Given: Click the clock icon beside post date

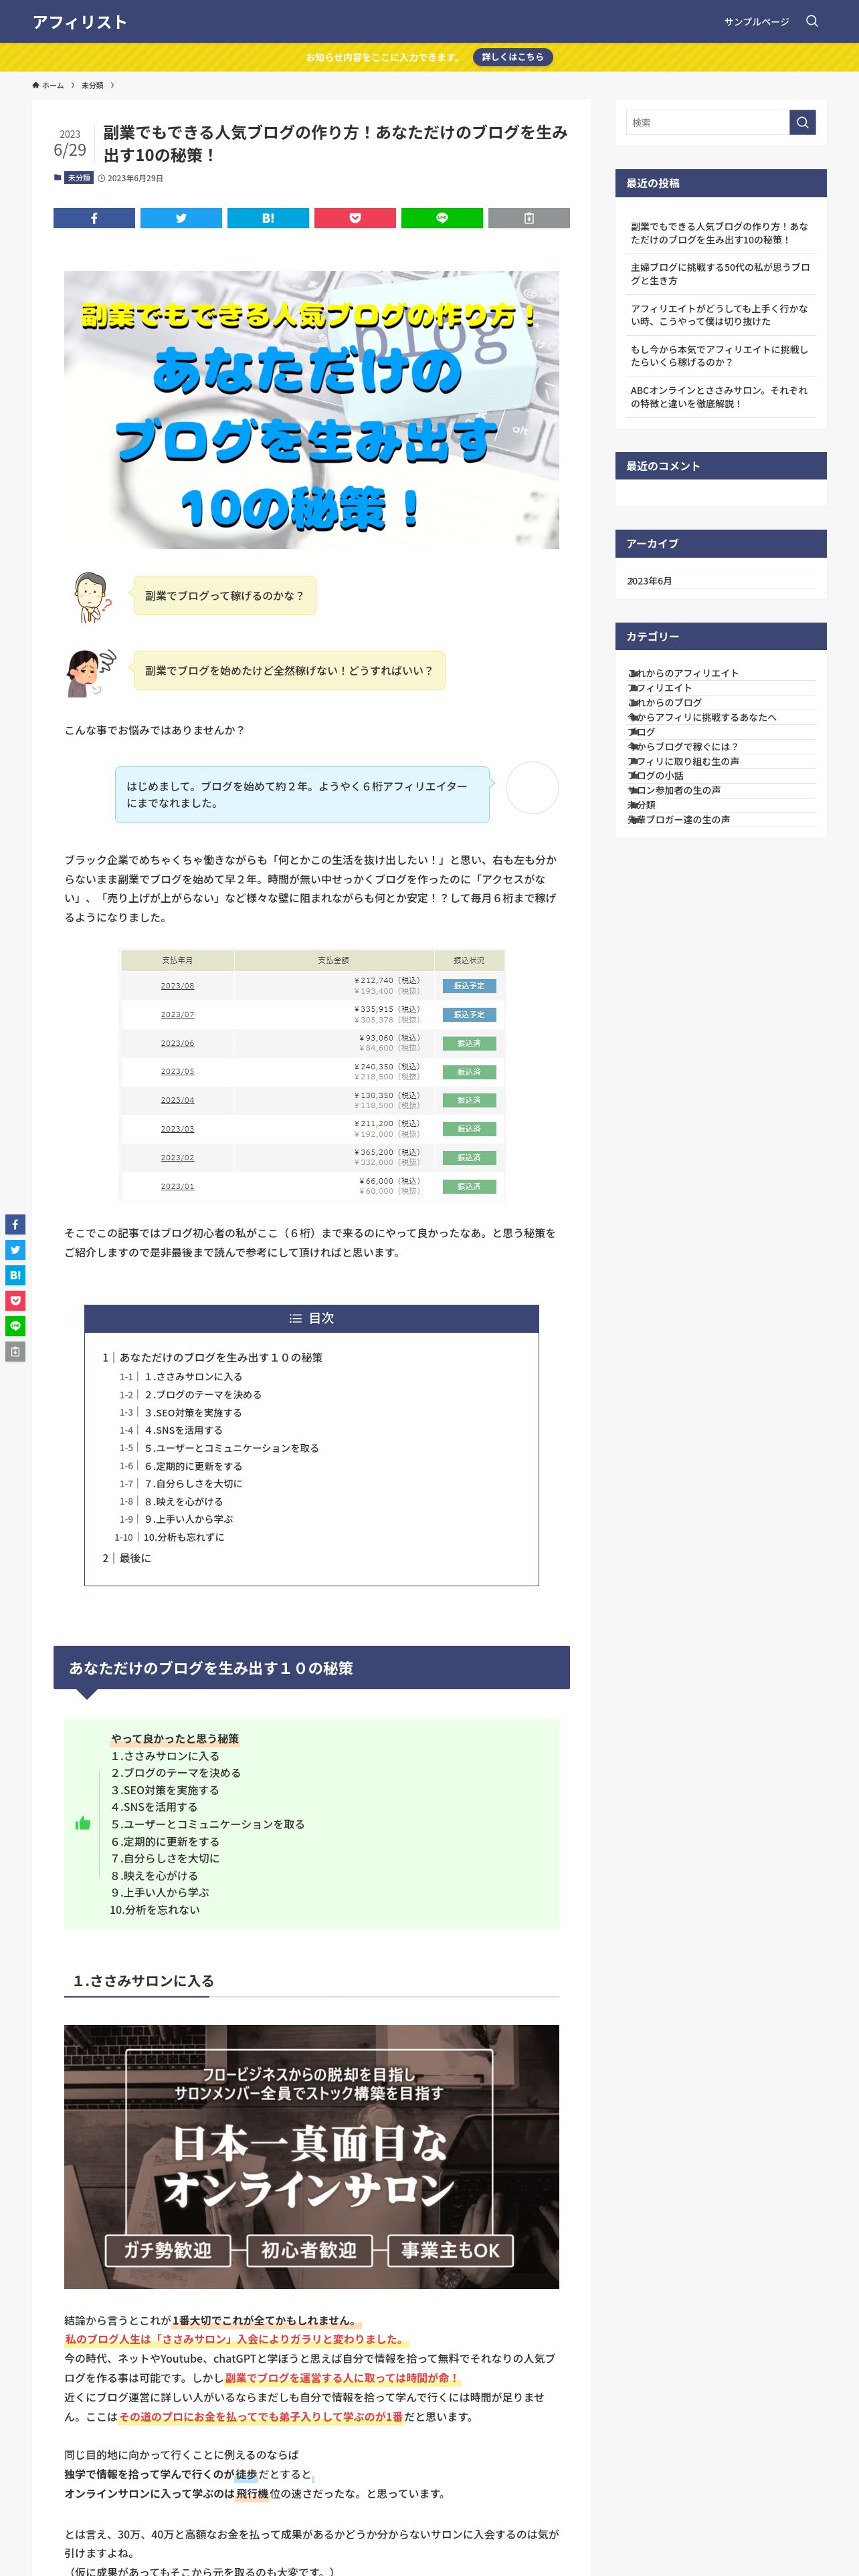Looking at the screenshot, I should point(101,178).
